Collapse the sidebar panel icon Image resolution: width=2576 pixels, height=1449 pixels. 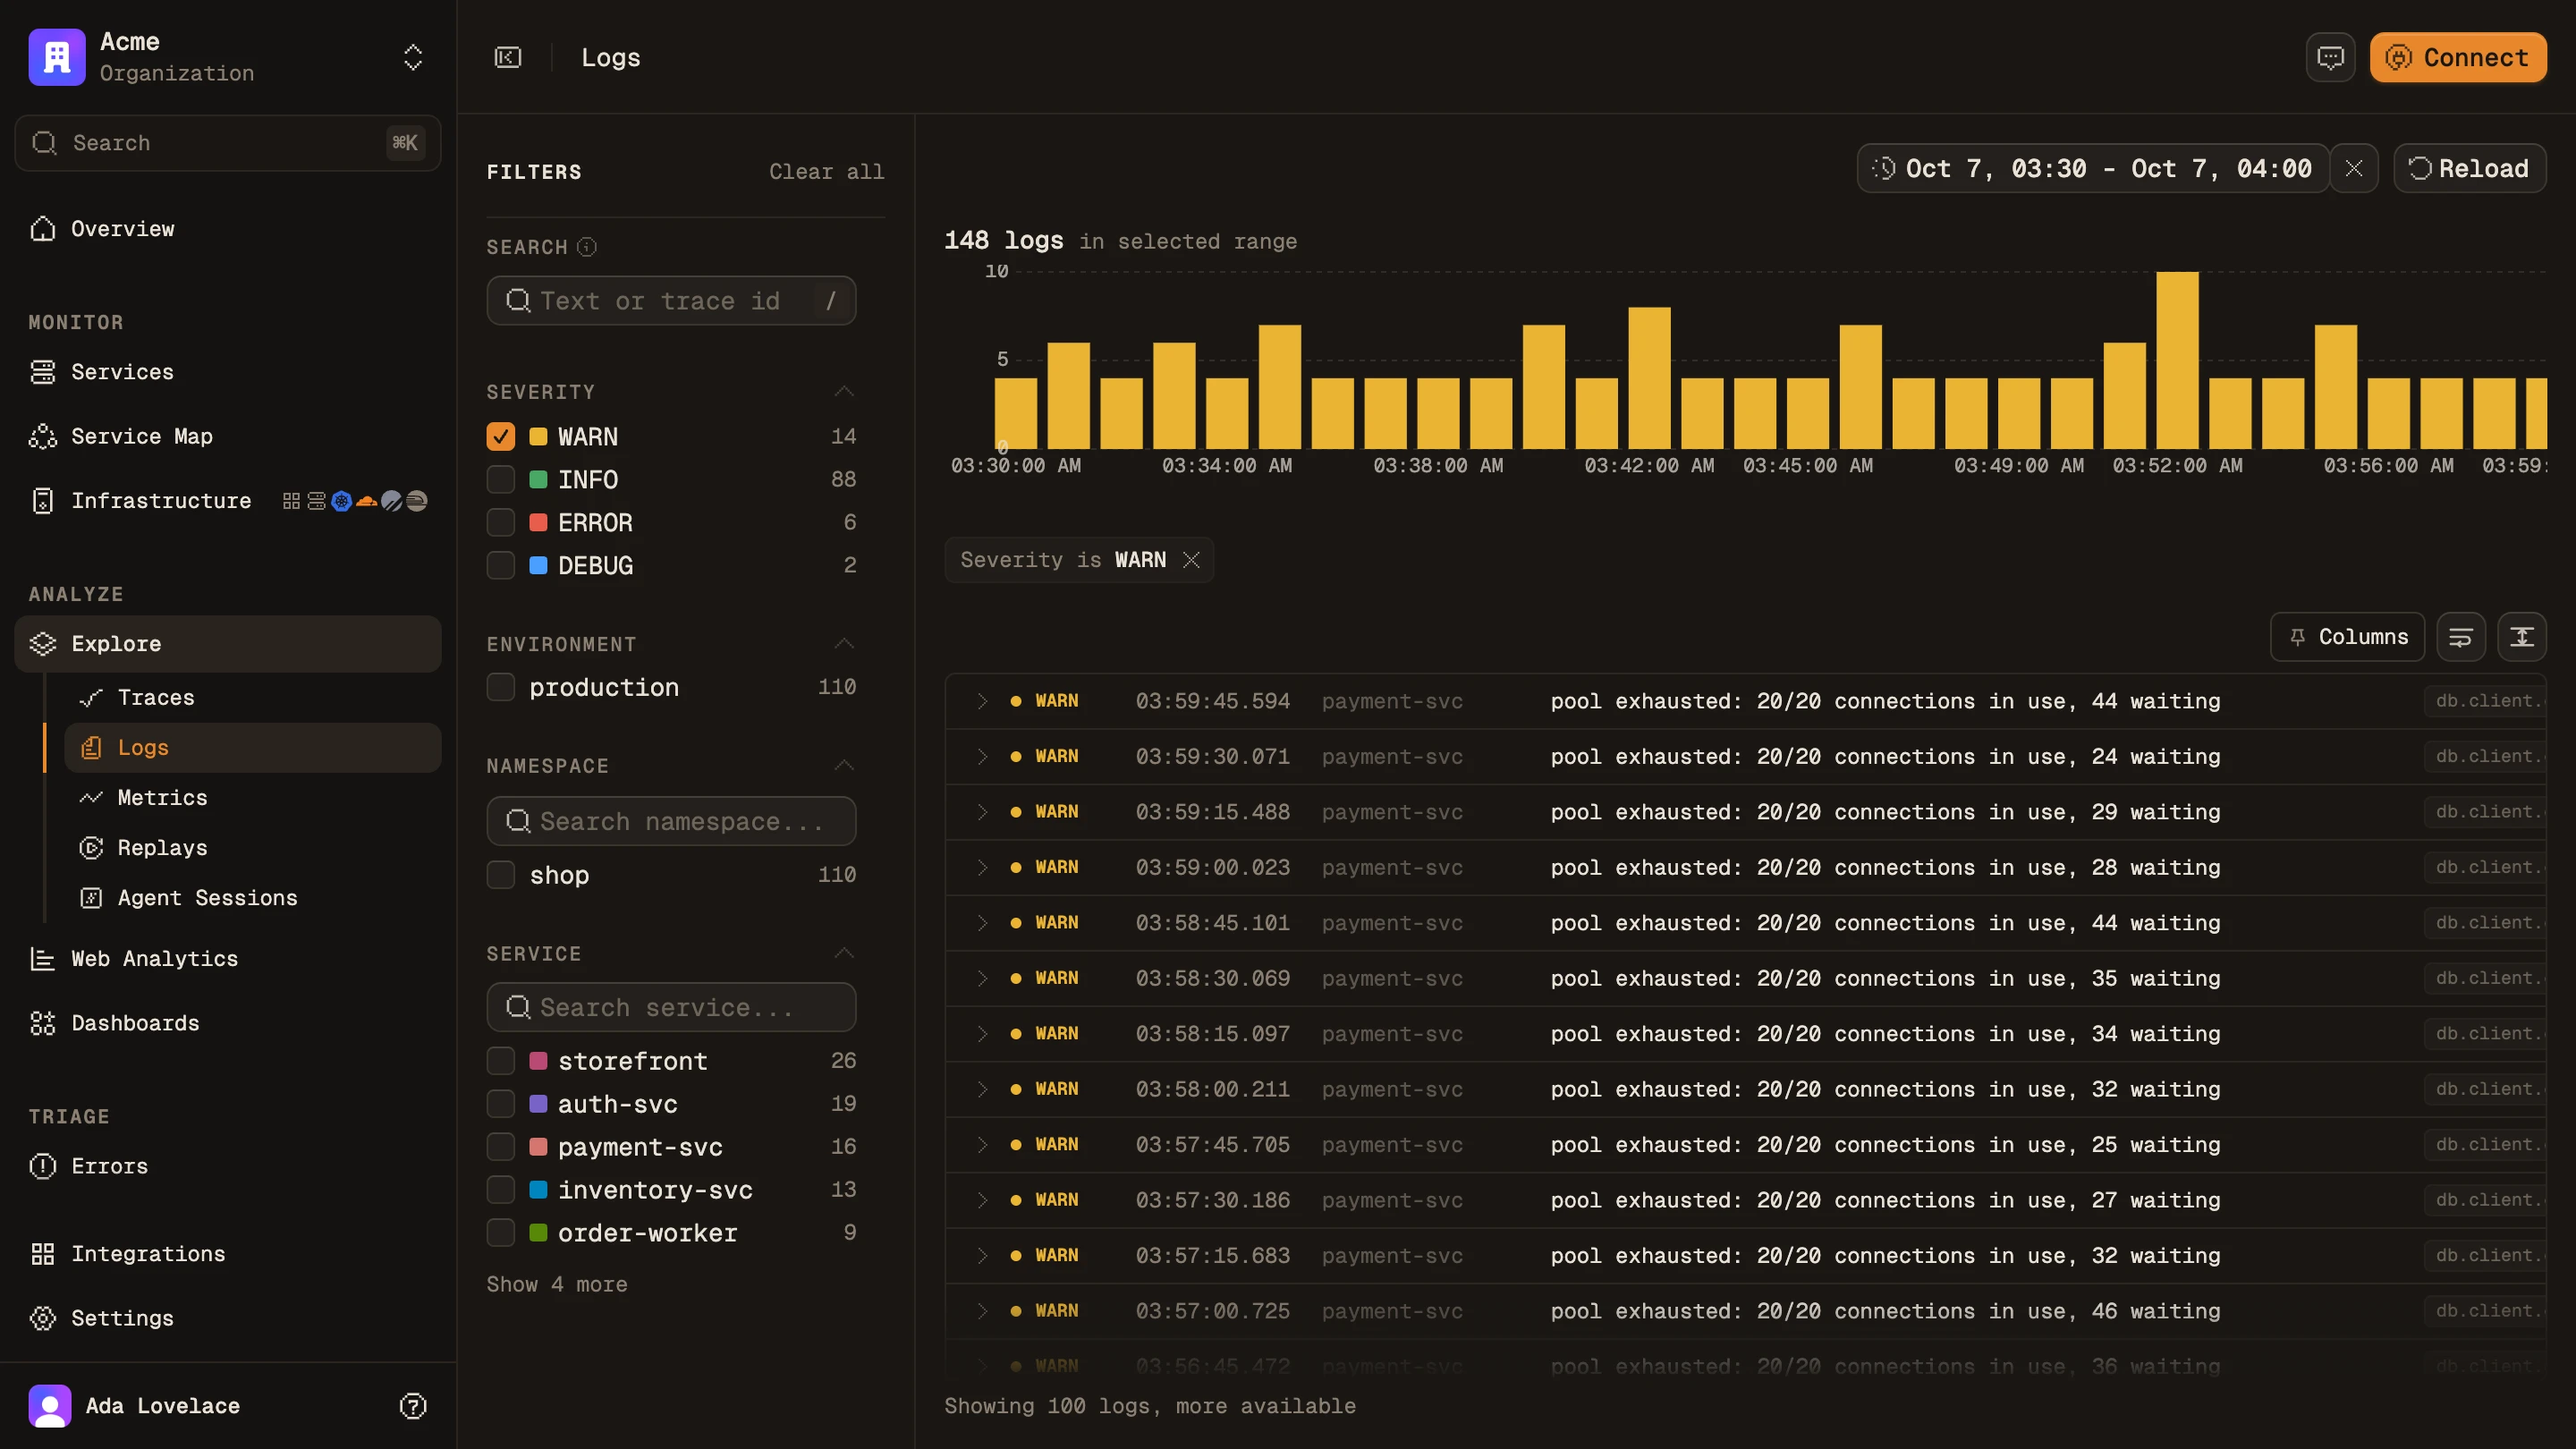508,57
